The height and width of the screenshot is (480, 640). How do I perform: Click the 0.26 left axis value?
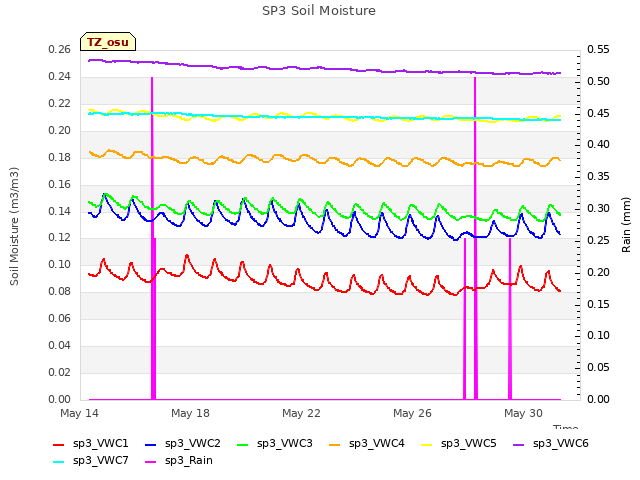coord(60,50)
